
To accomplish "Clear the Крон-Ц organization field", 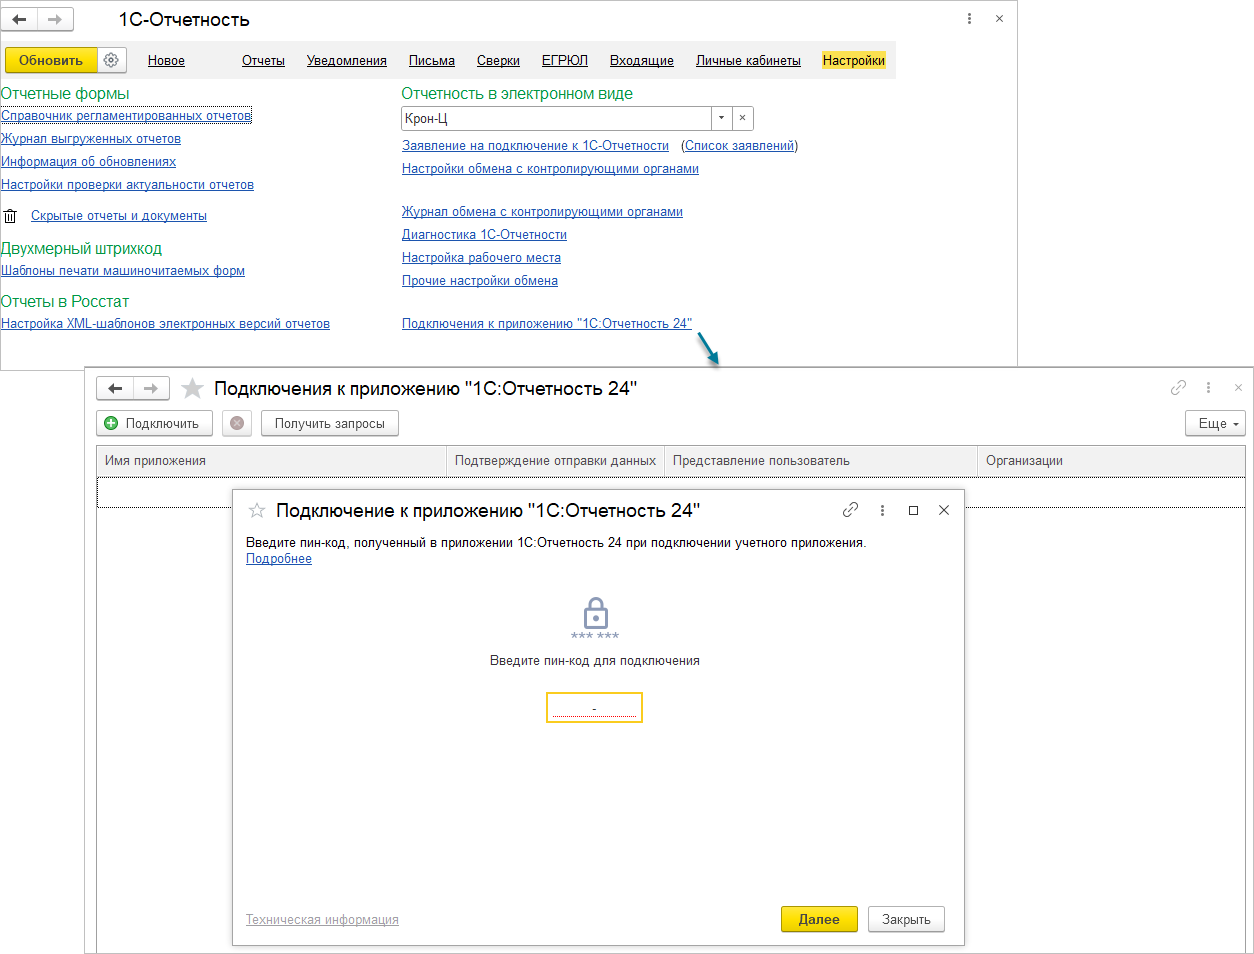I will coord(742,118).
